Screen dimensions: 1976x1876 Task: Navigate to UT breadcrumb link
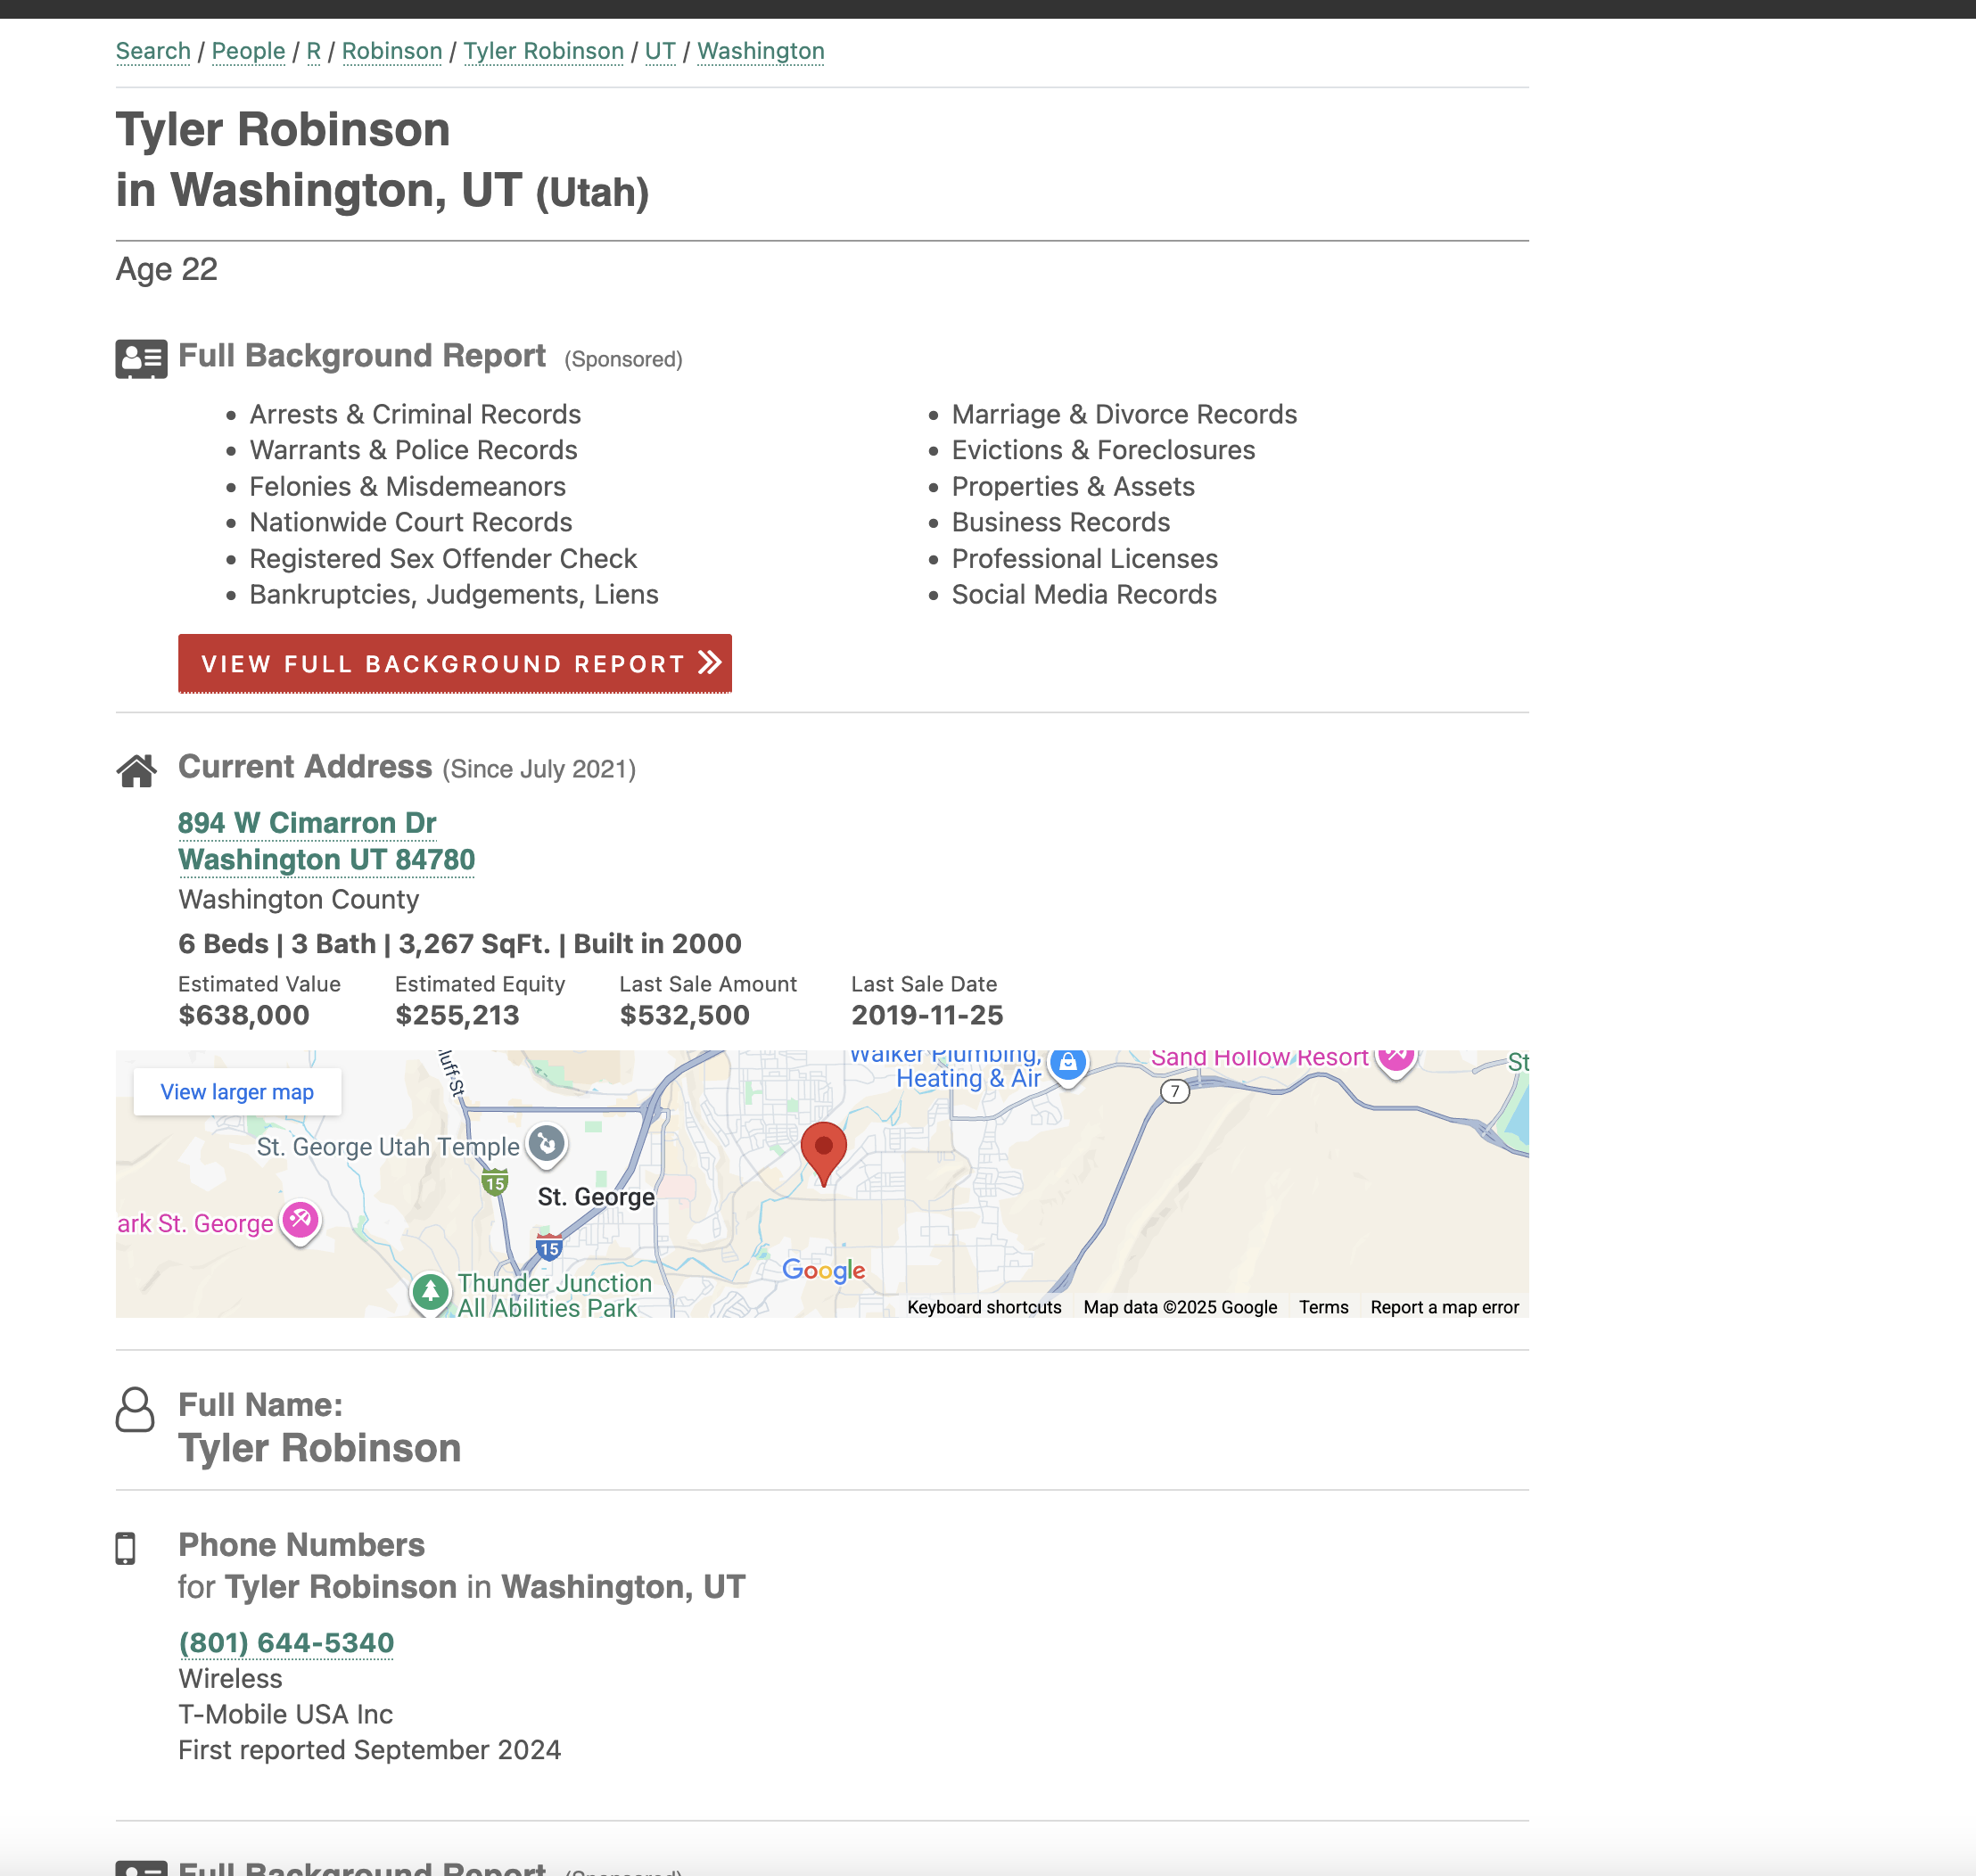pyautogui.click(x=660, y=51)
